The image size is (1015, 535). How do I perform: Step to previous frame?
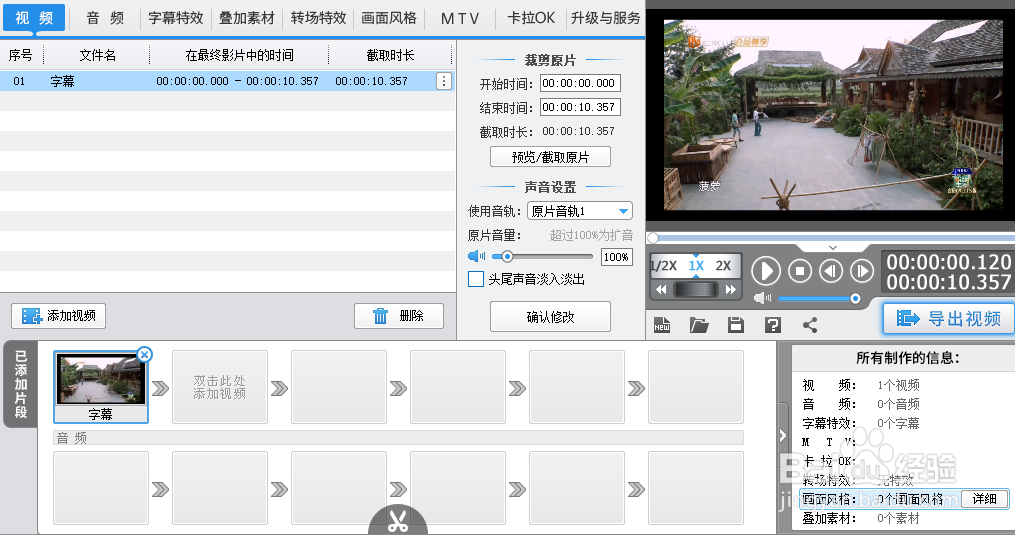(831, 271)
